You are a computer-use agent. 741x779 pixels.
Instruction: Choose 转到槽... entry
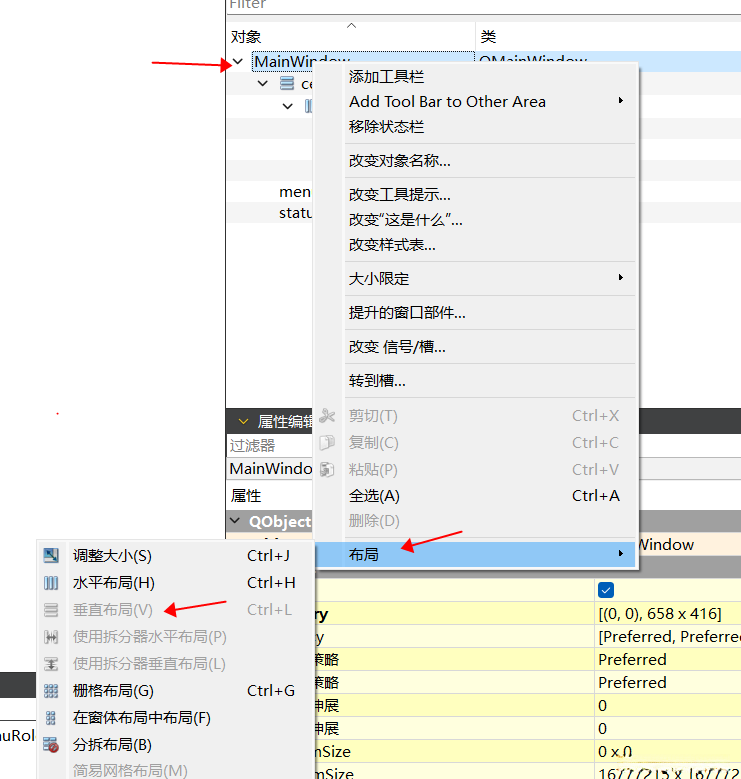click(x=377, y=381)
